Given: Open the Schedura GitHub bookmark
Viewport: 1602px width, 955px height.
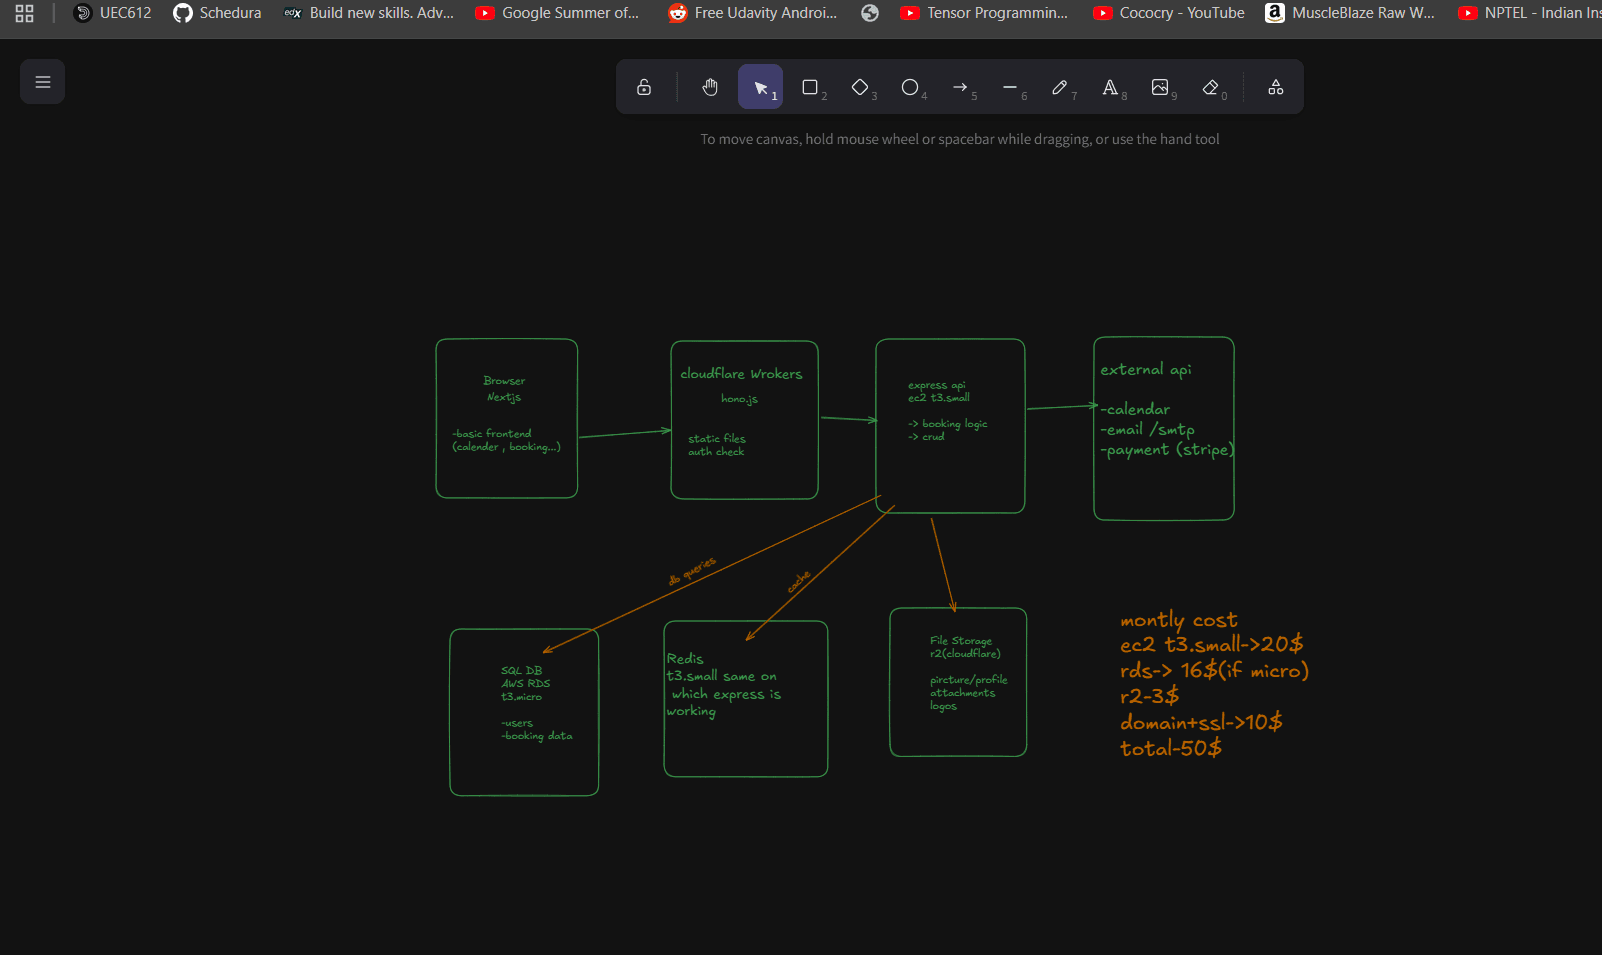Looking at the screenshot, I should 216,13.
